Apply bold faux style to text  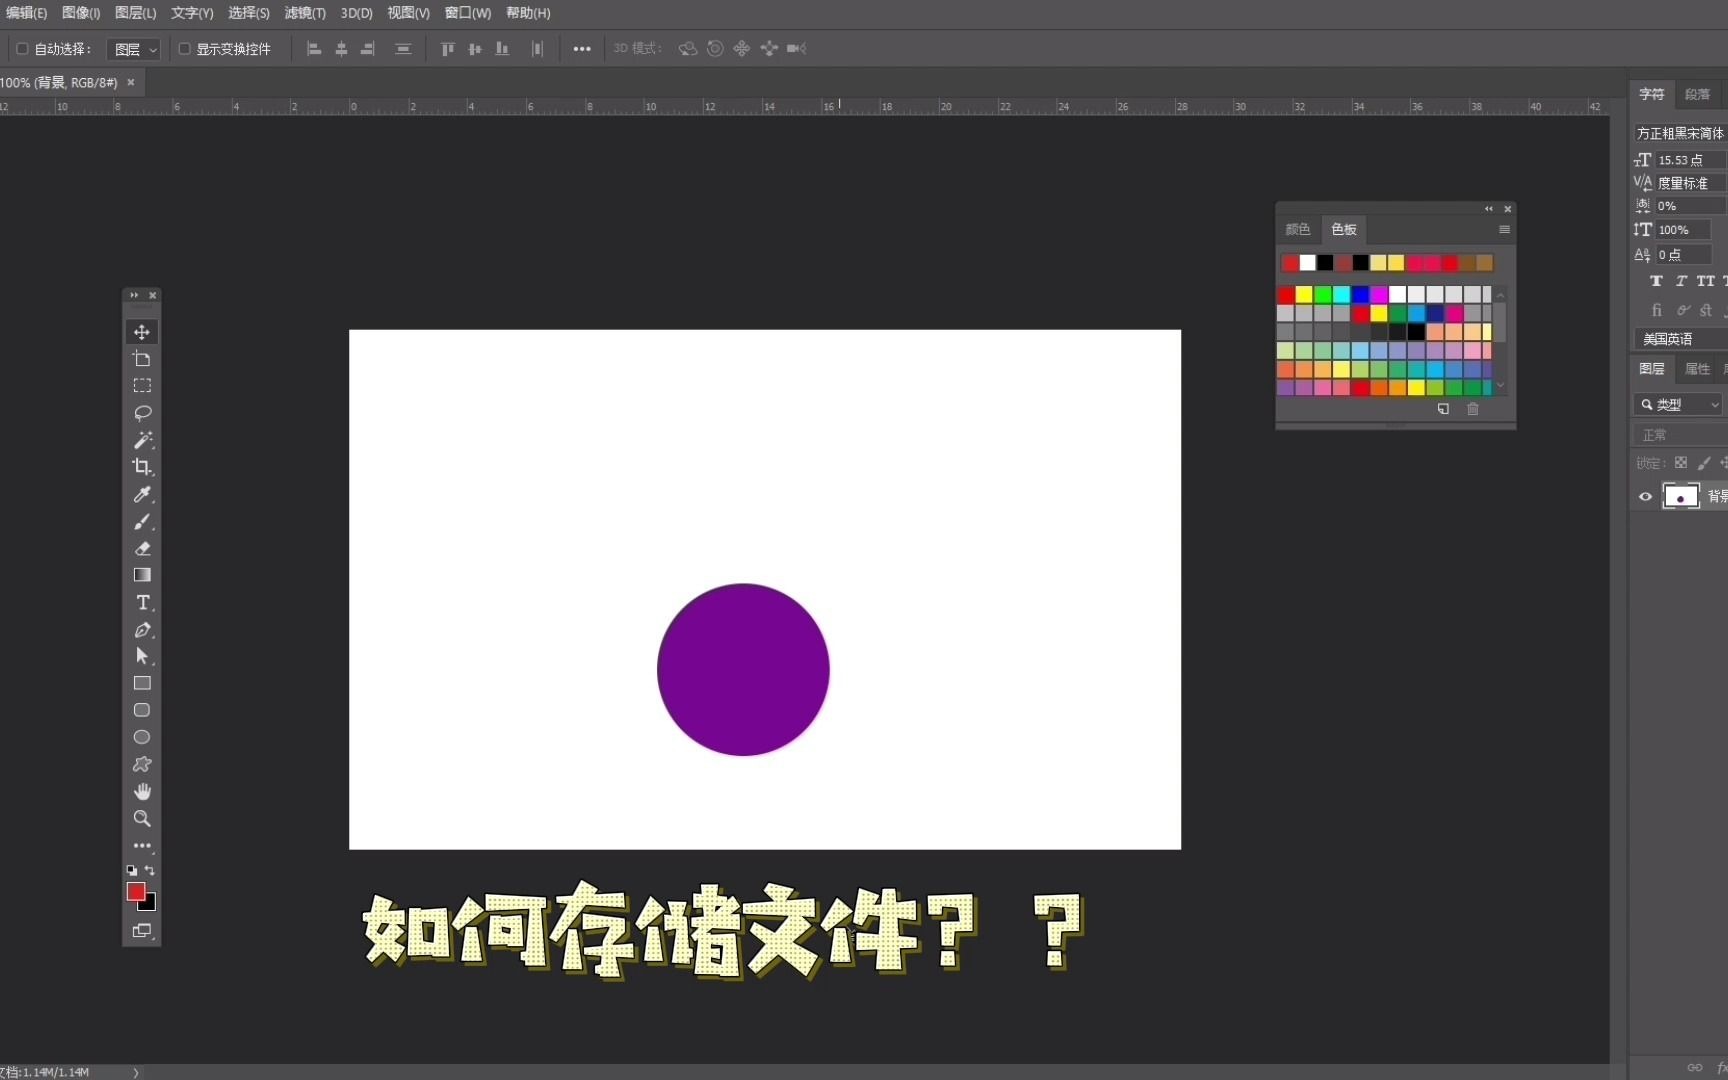(1656, 281)
